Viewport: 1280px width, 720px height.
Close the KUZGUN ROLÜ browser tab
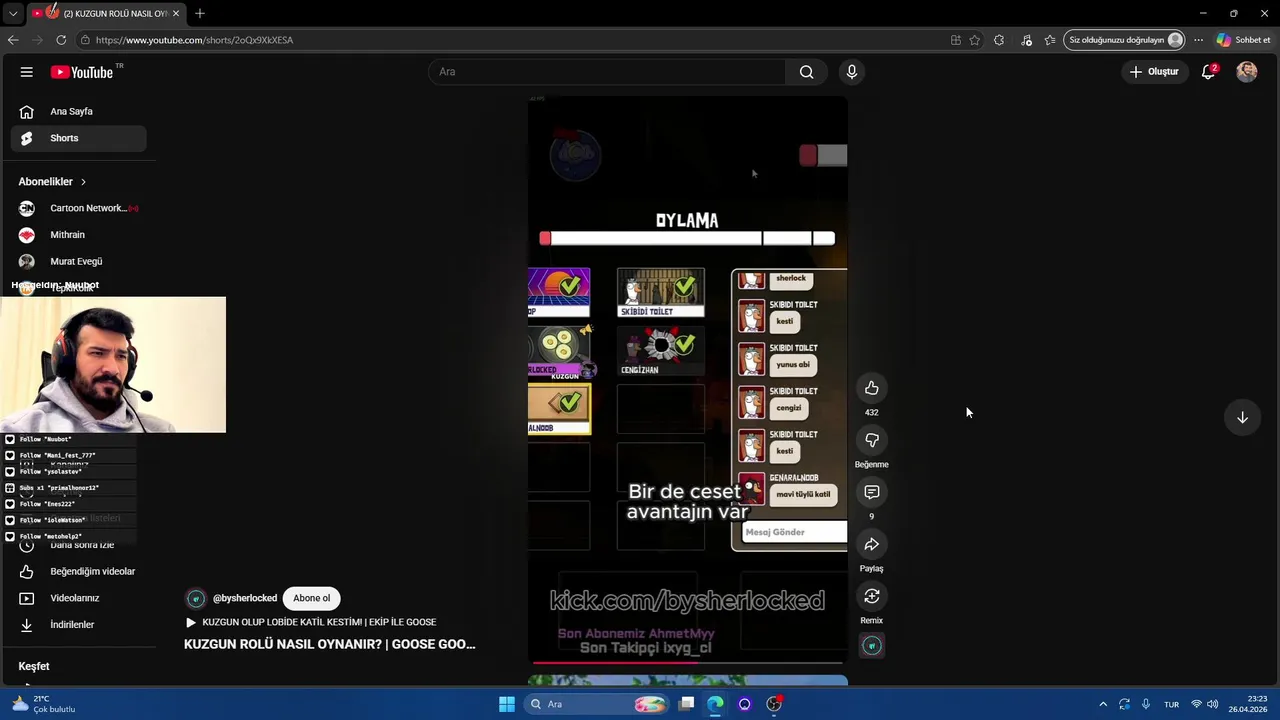tap(178, 13)
